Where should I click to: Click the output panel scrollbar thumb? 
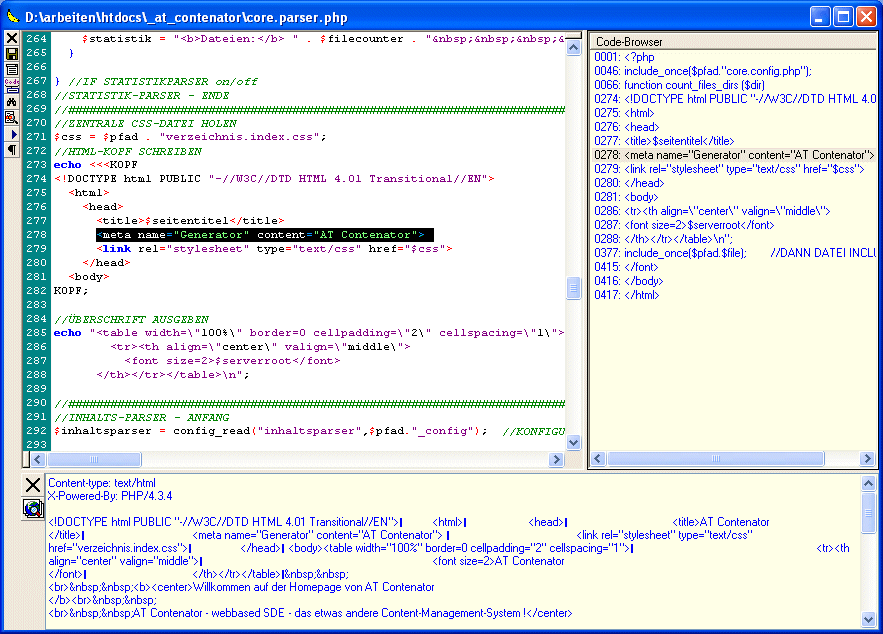coord(868,512)
